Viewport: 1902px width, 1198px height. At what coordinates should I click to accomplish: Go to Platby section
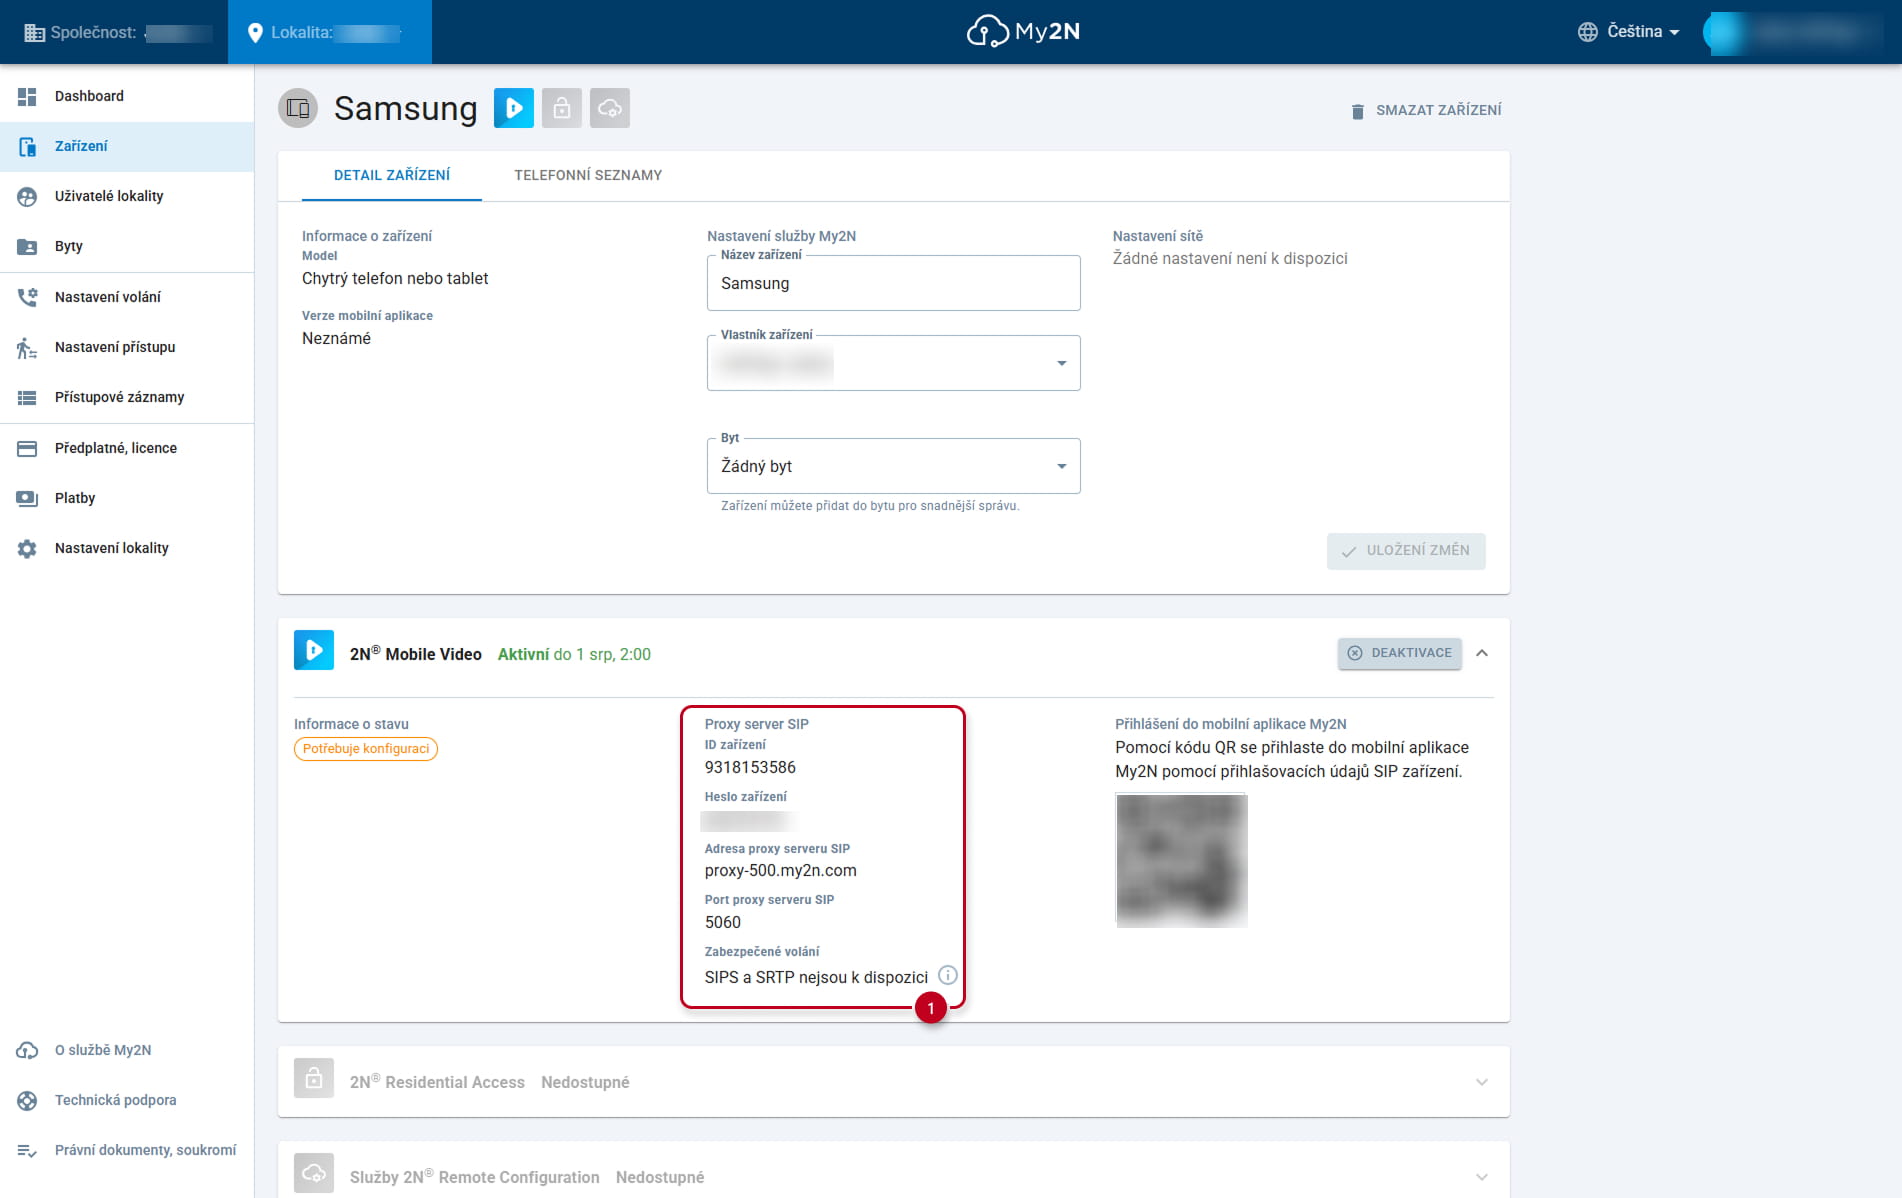pos(127,498)
